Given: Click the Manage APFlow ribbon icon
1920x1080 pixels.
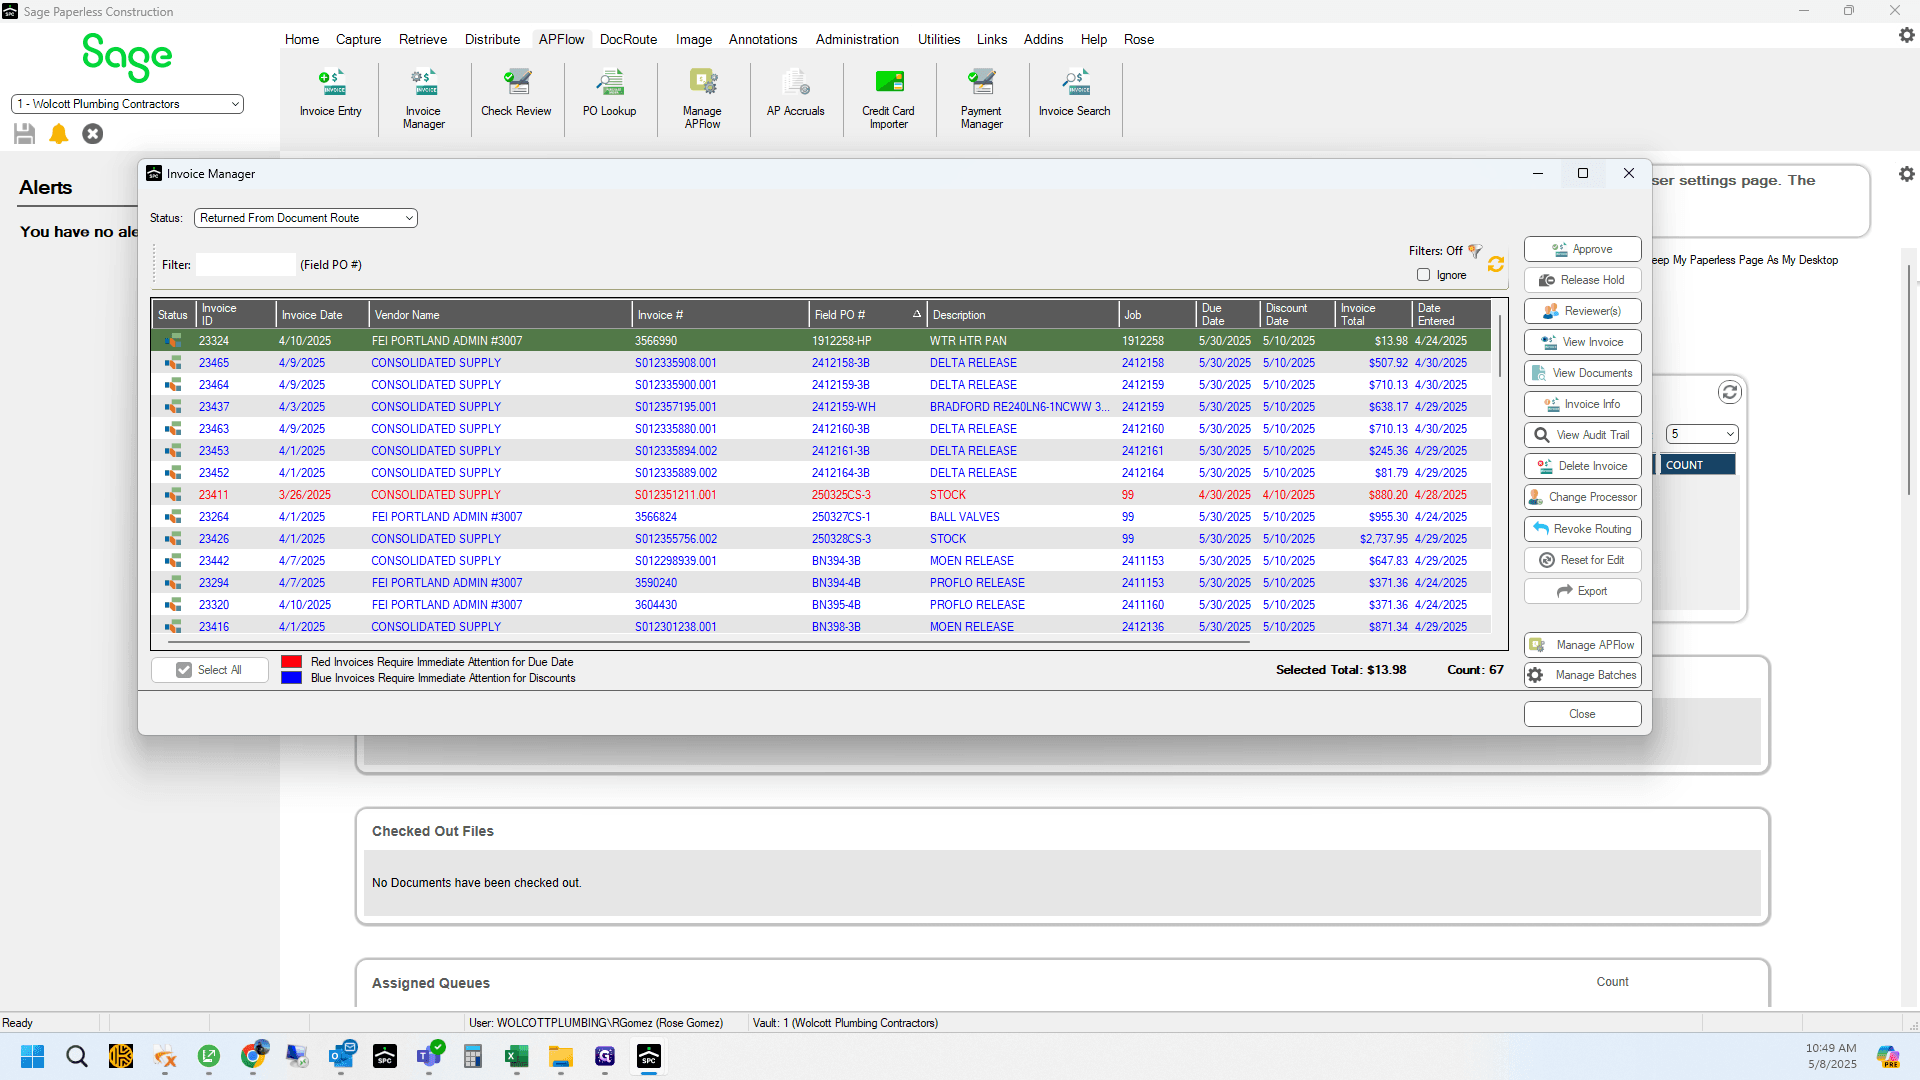Looking at the screenshot, I should tap(702, 98).
